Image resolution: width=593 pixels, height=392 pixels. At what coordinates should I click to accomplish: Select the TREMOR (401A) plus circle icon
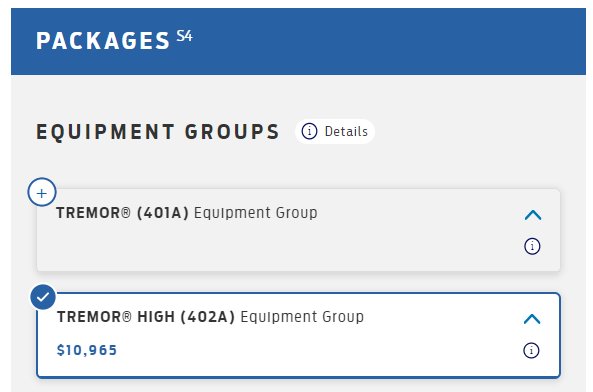click(42, 192)
